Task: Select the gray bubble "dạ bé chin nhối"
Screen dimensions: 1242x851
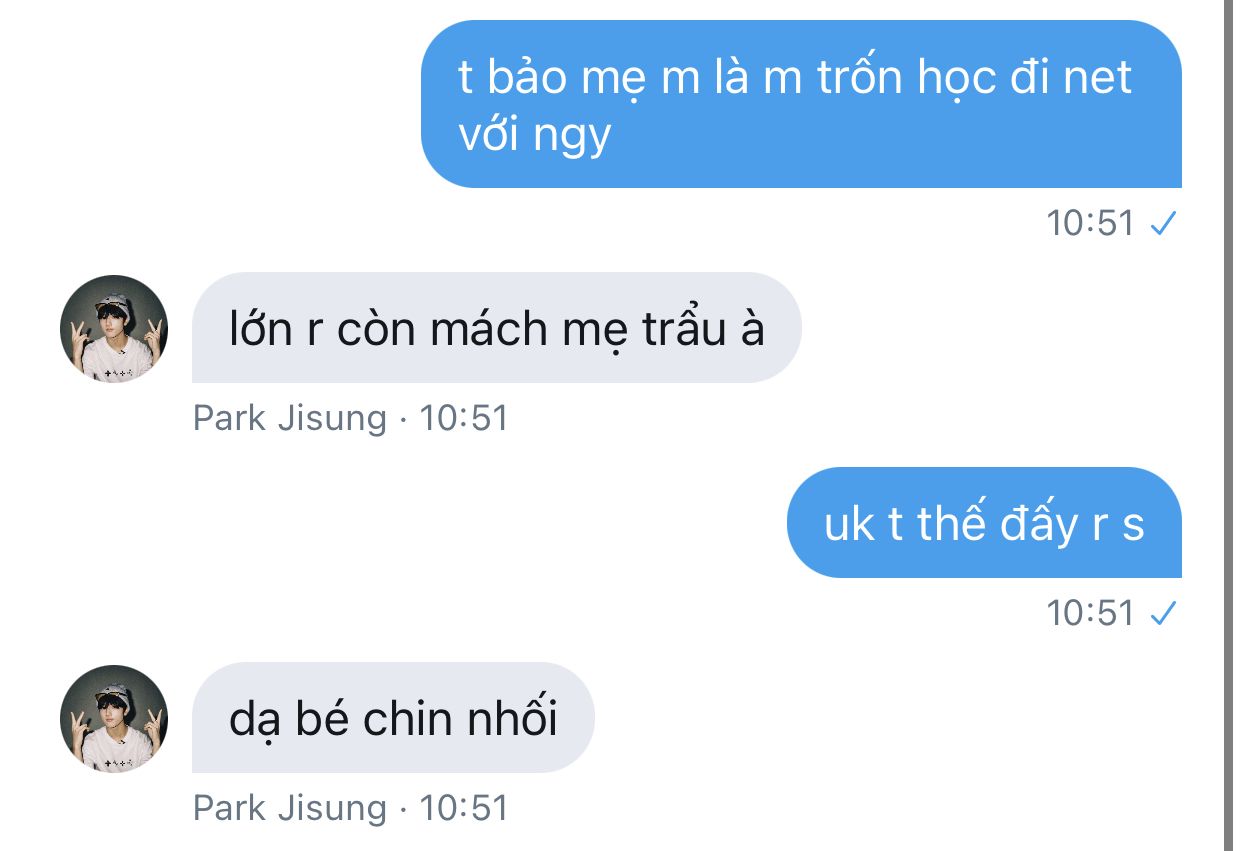Action: pos(393,718)
